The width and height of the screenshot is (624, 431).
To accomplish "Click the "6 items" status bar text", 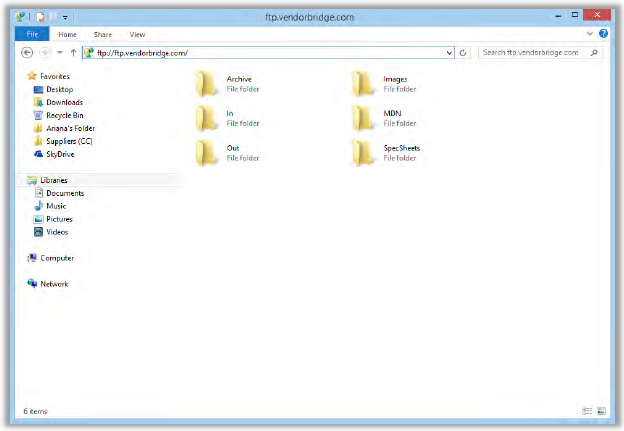I will tap(35, 411).
